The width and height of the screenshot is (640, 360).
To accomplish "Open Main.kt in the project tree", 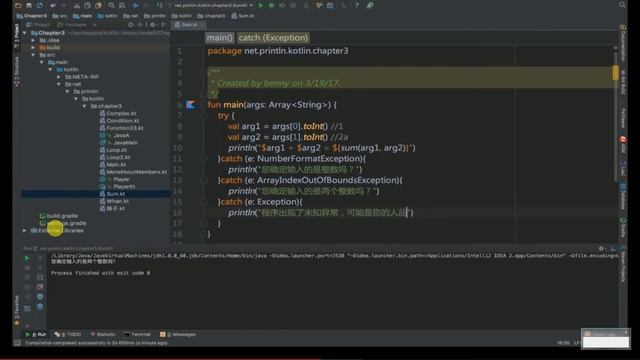I will pos(113,165).
